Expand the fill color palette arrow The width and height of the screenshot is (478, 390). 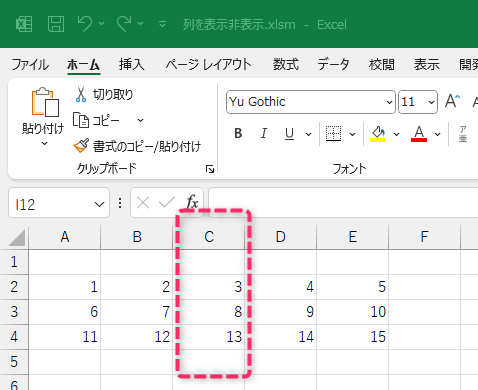(396, 134)
